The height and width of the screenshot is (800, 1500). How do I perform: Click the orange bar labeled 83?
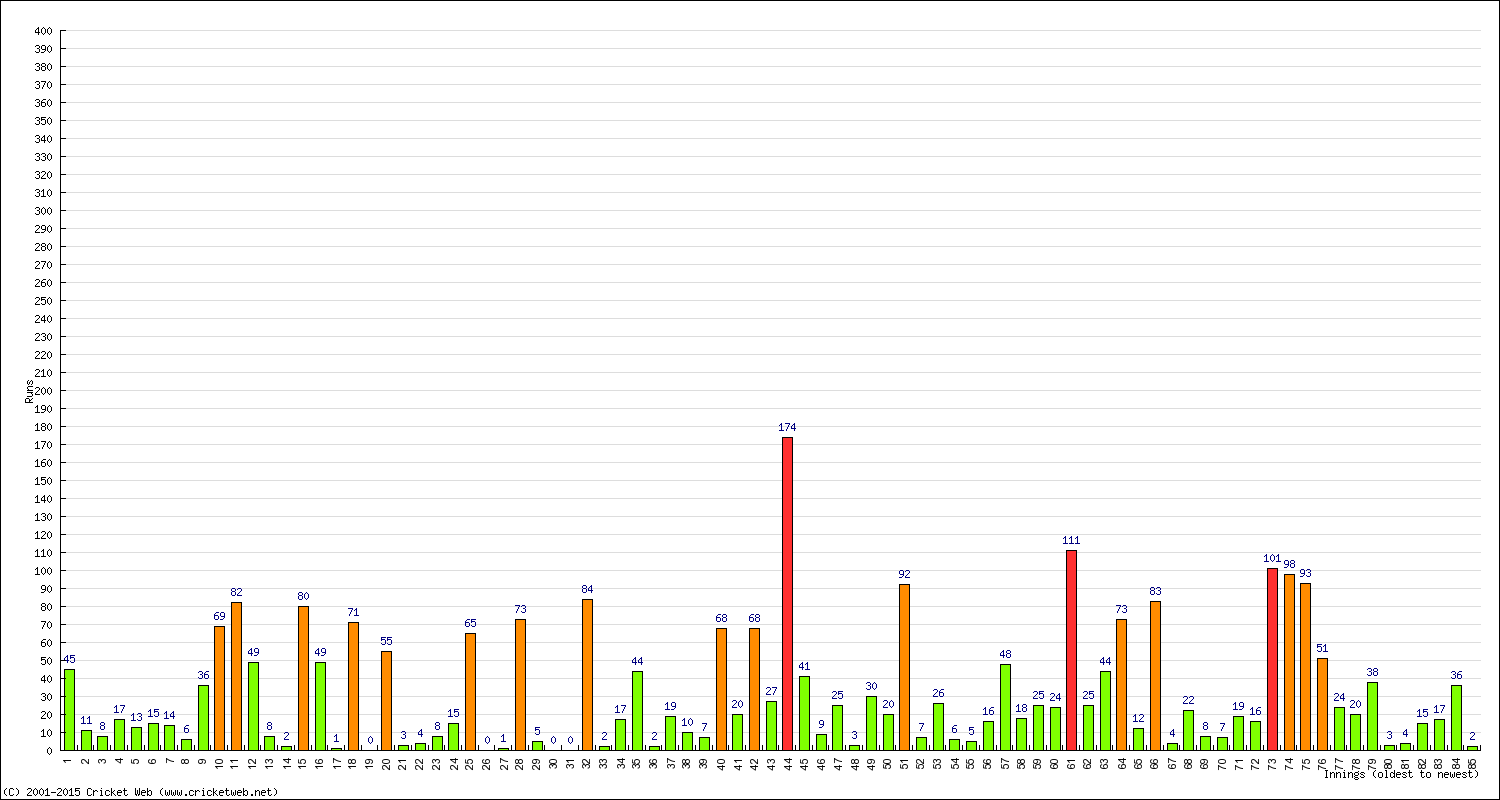1155,676
